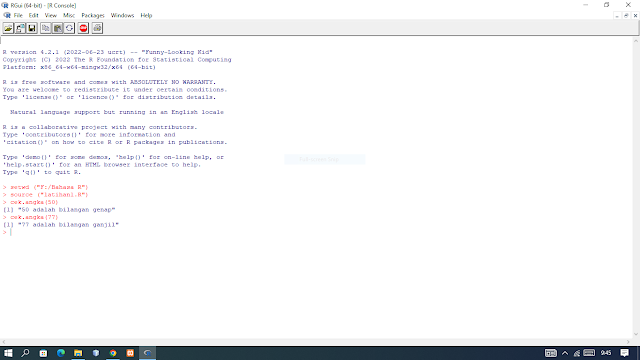Switch to Google Chrome in the taskbar
Viewport: 640px width, 360px height.
(x=113, y=353)
